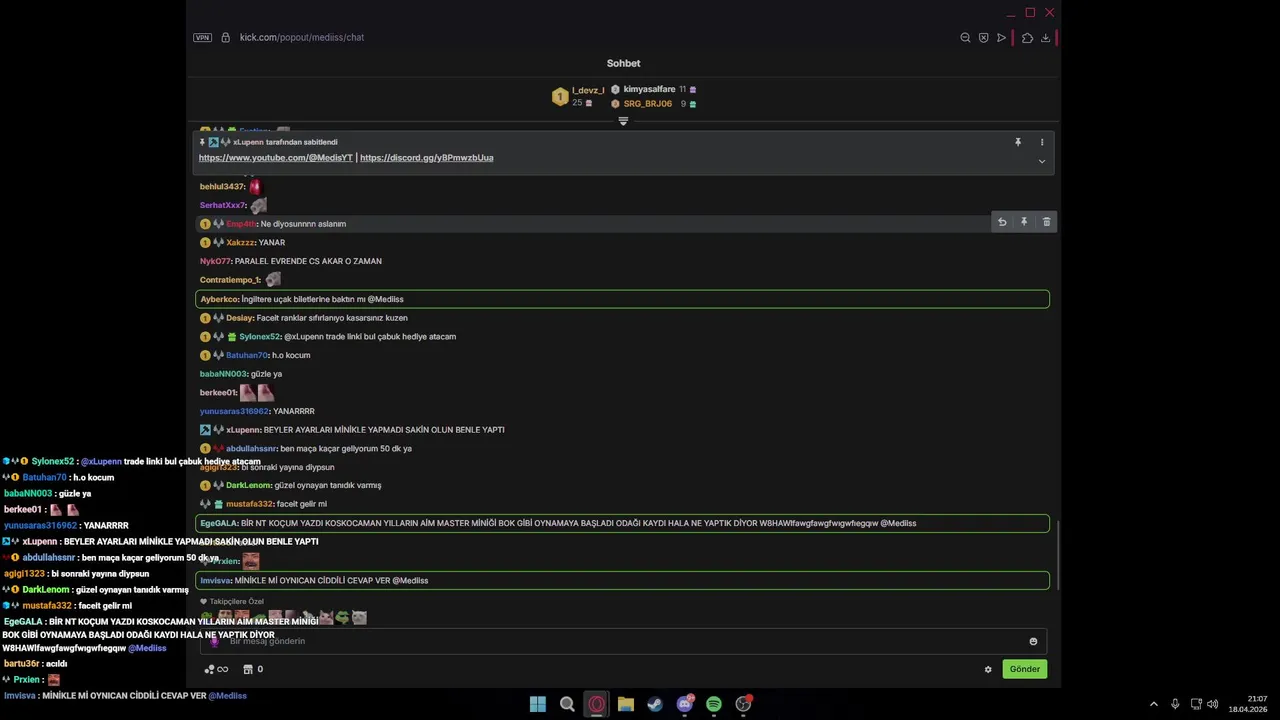Open the ad blocker shield icon
This screenshot has height=720, width=1280.
[x=983, y=38]
